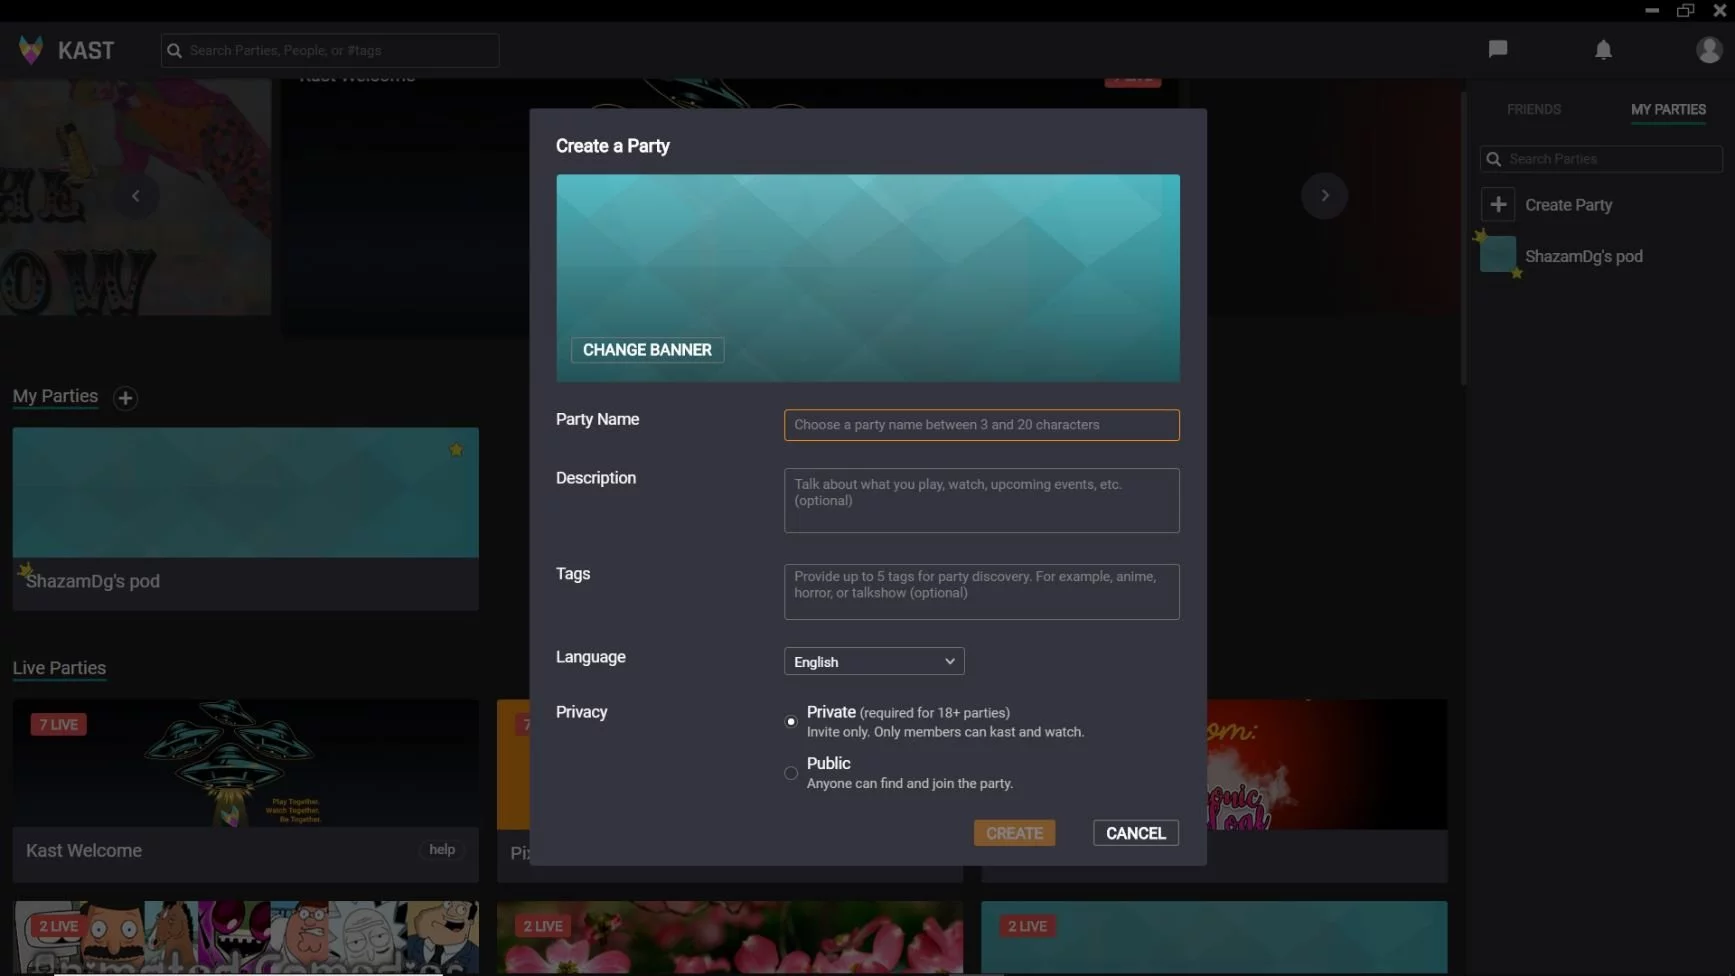This screenshot has width=1735, height=976.
Task: Click the help tag on Kast Welcome
Action: click(442, 850)
